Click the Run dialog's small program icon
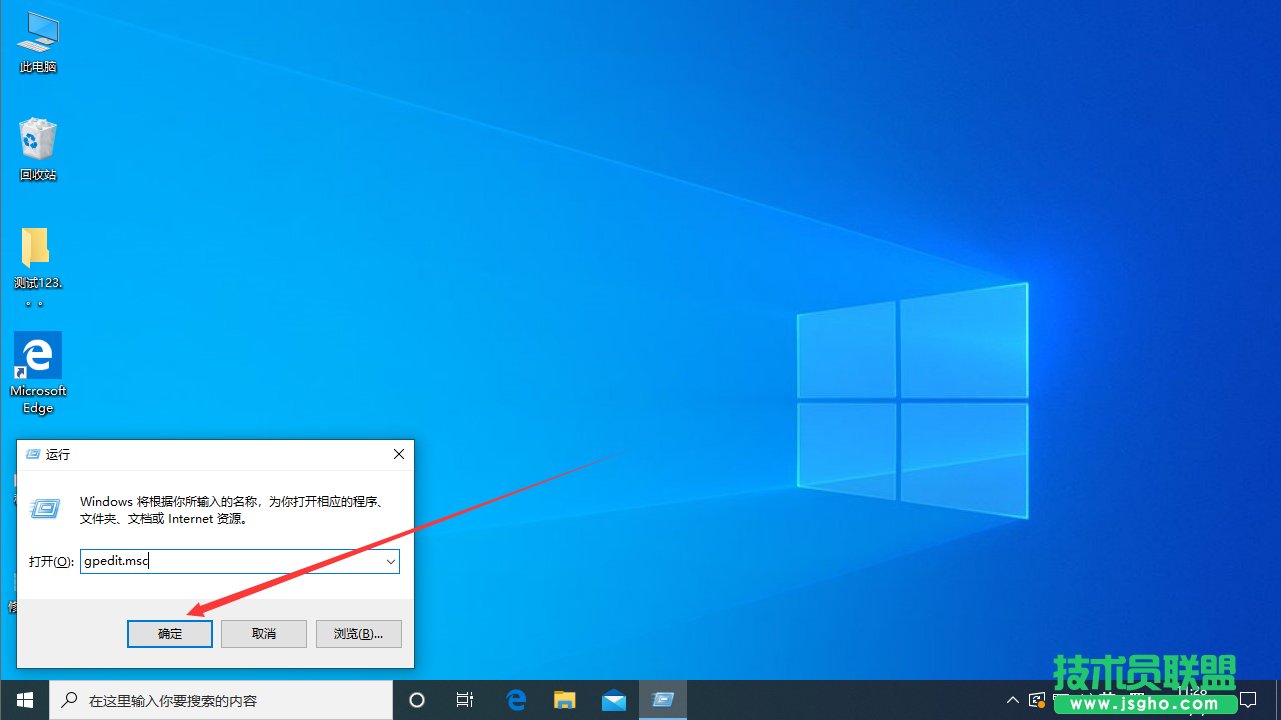This screenshot has width=1281, height=720. [45, 508]
